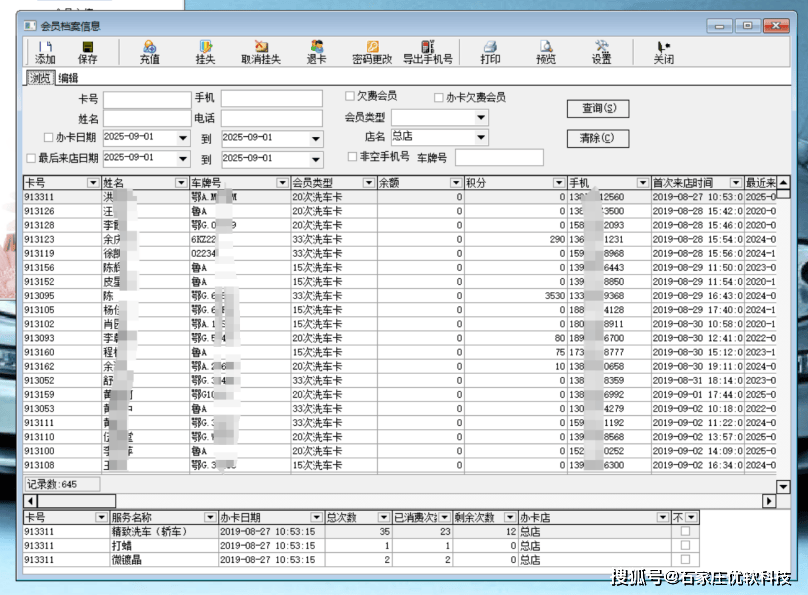Open the 店名 总店 dropdown
The width and height of the screenshot is (808, 595).
481,137
